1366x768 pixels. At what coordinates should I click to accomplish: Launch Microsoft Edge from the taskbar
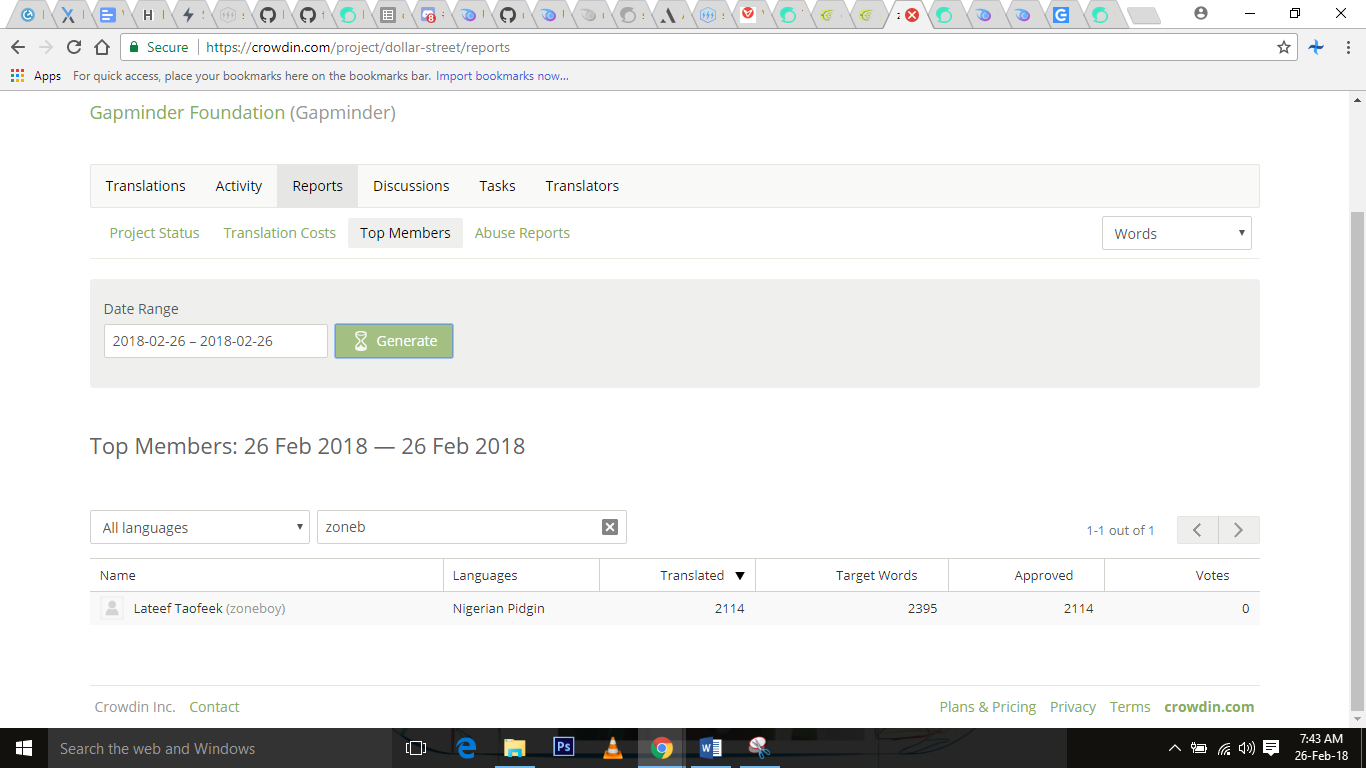coord(466,748)
